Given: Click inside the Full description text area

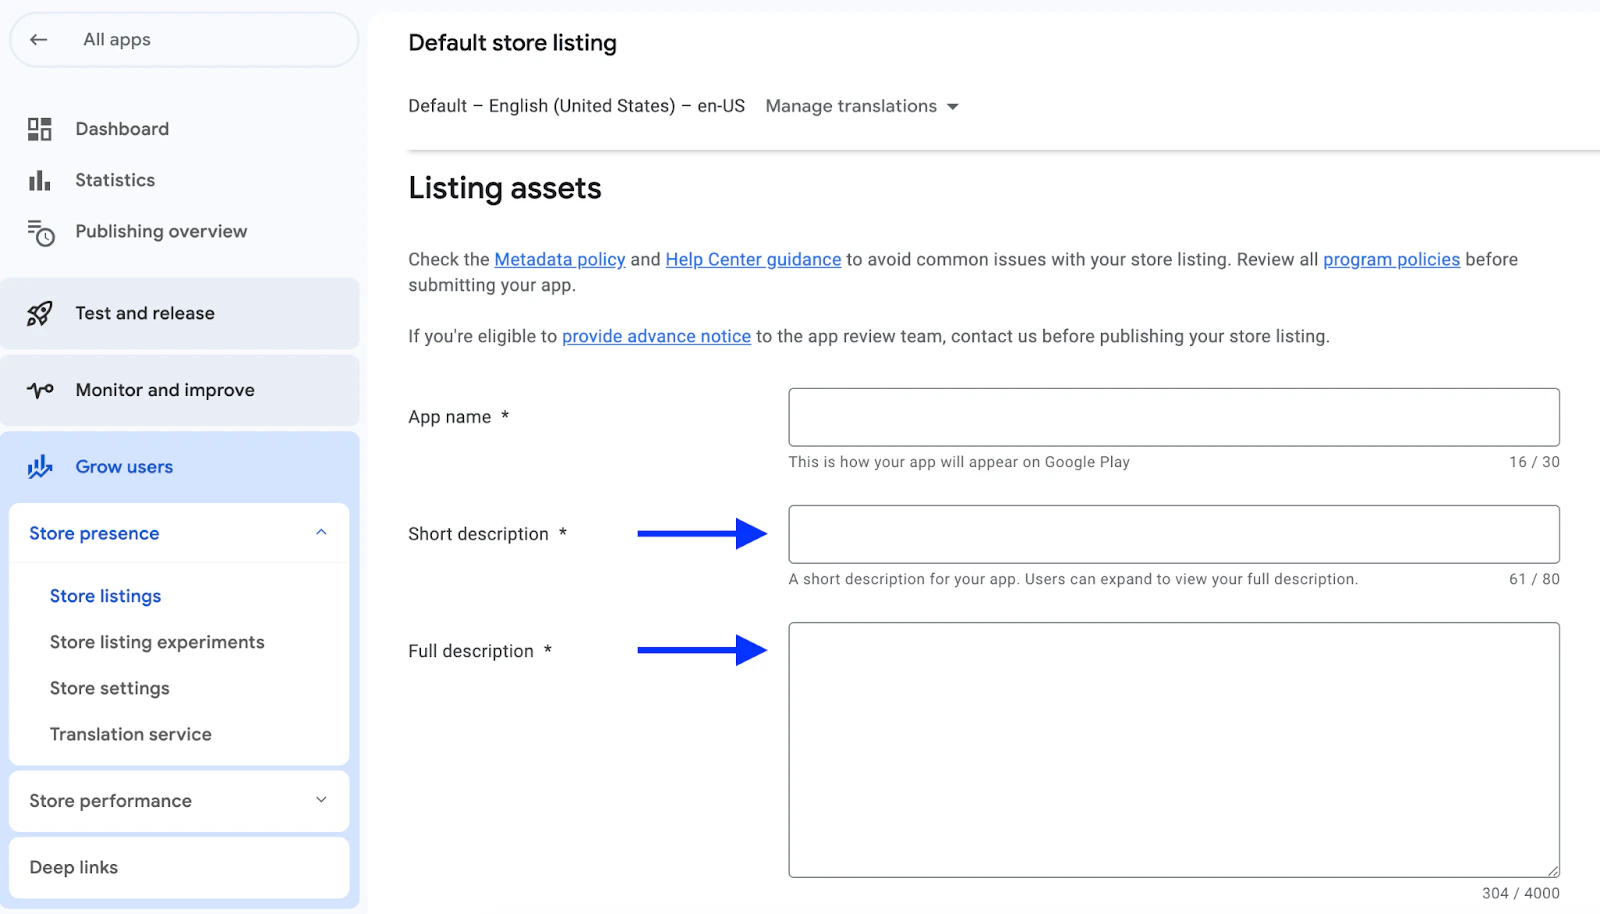Looking at the screenshot, I should coord(1173,750).
